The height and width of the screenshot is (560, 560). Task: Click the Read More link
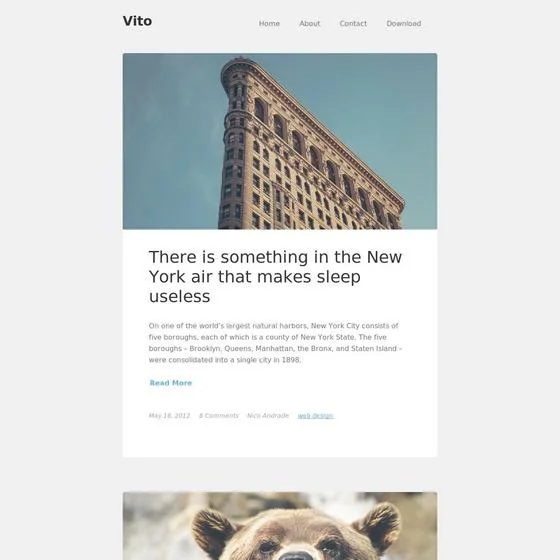pos(171,383)
